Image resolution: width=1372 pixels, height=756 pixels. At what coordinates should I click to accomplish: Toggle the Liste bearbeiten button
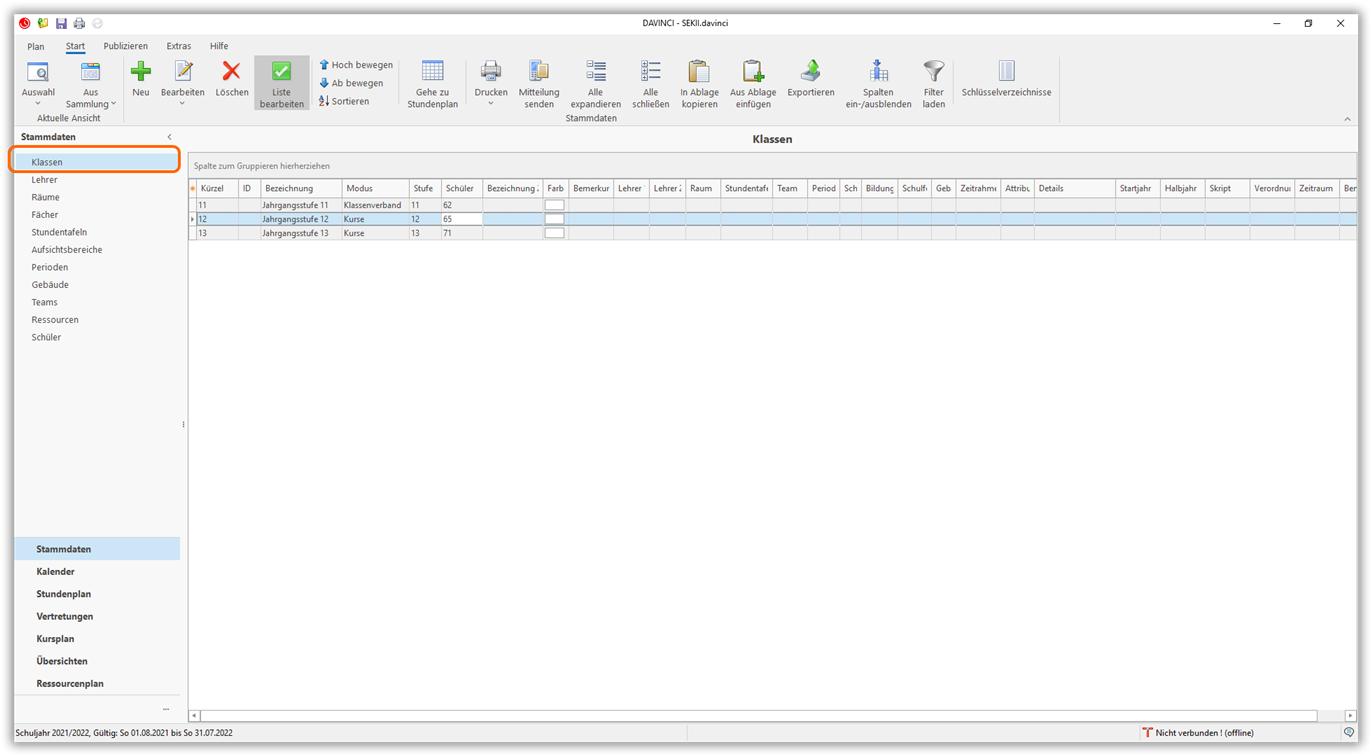[x=281, y=82]
